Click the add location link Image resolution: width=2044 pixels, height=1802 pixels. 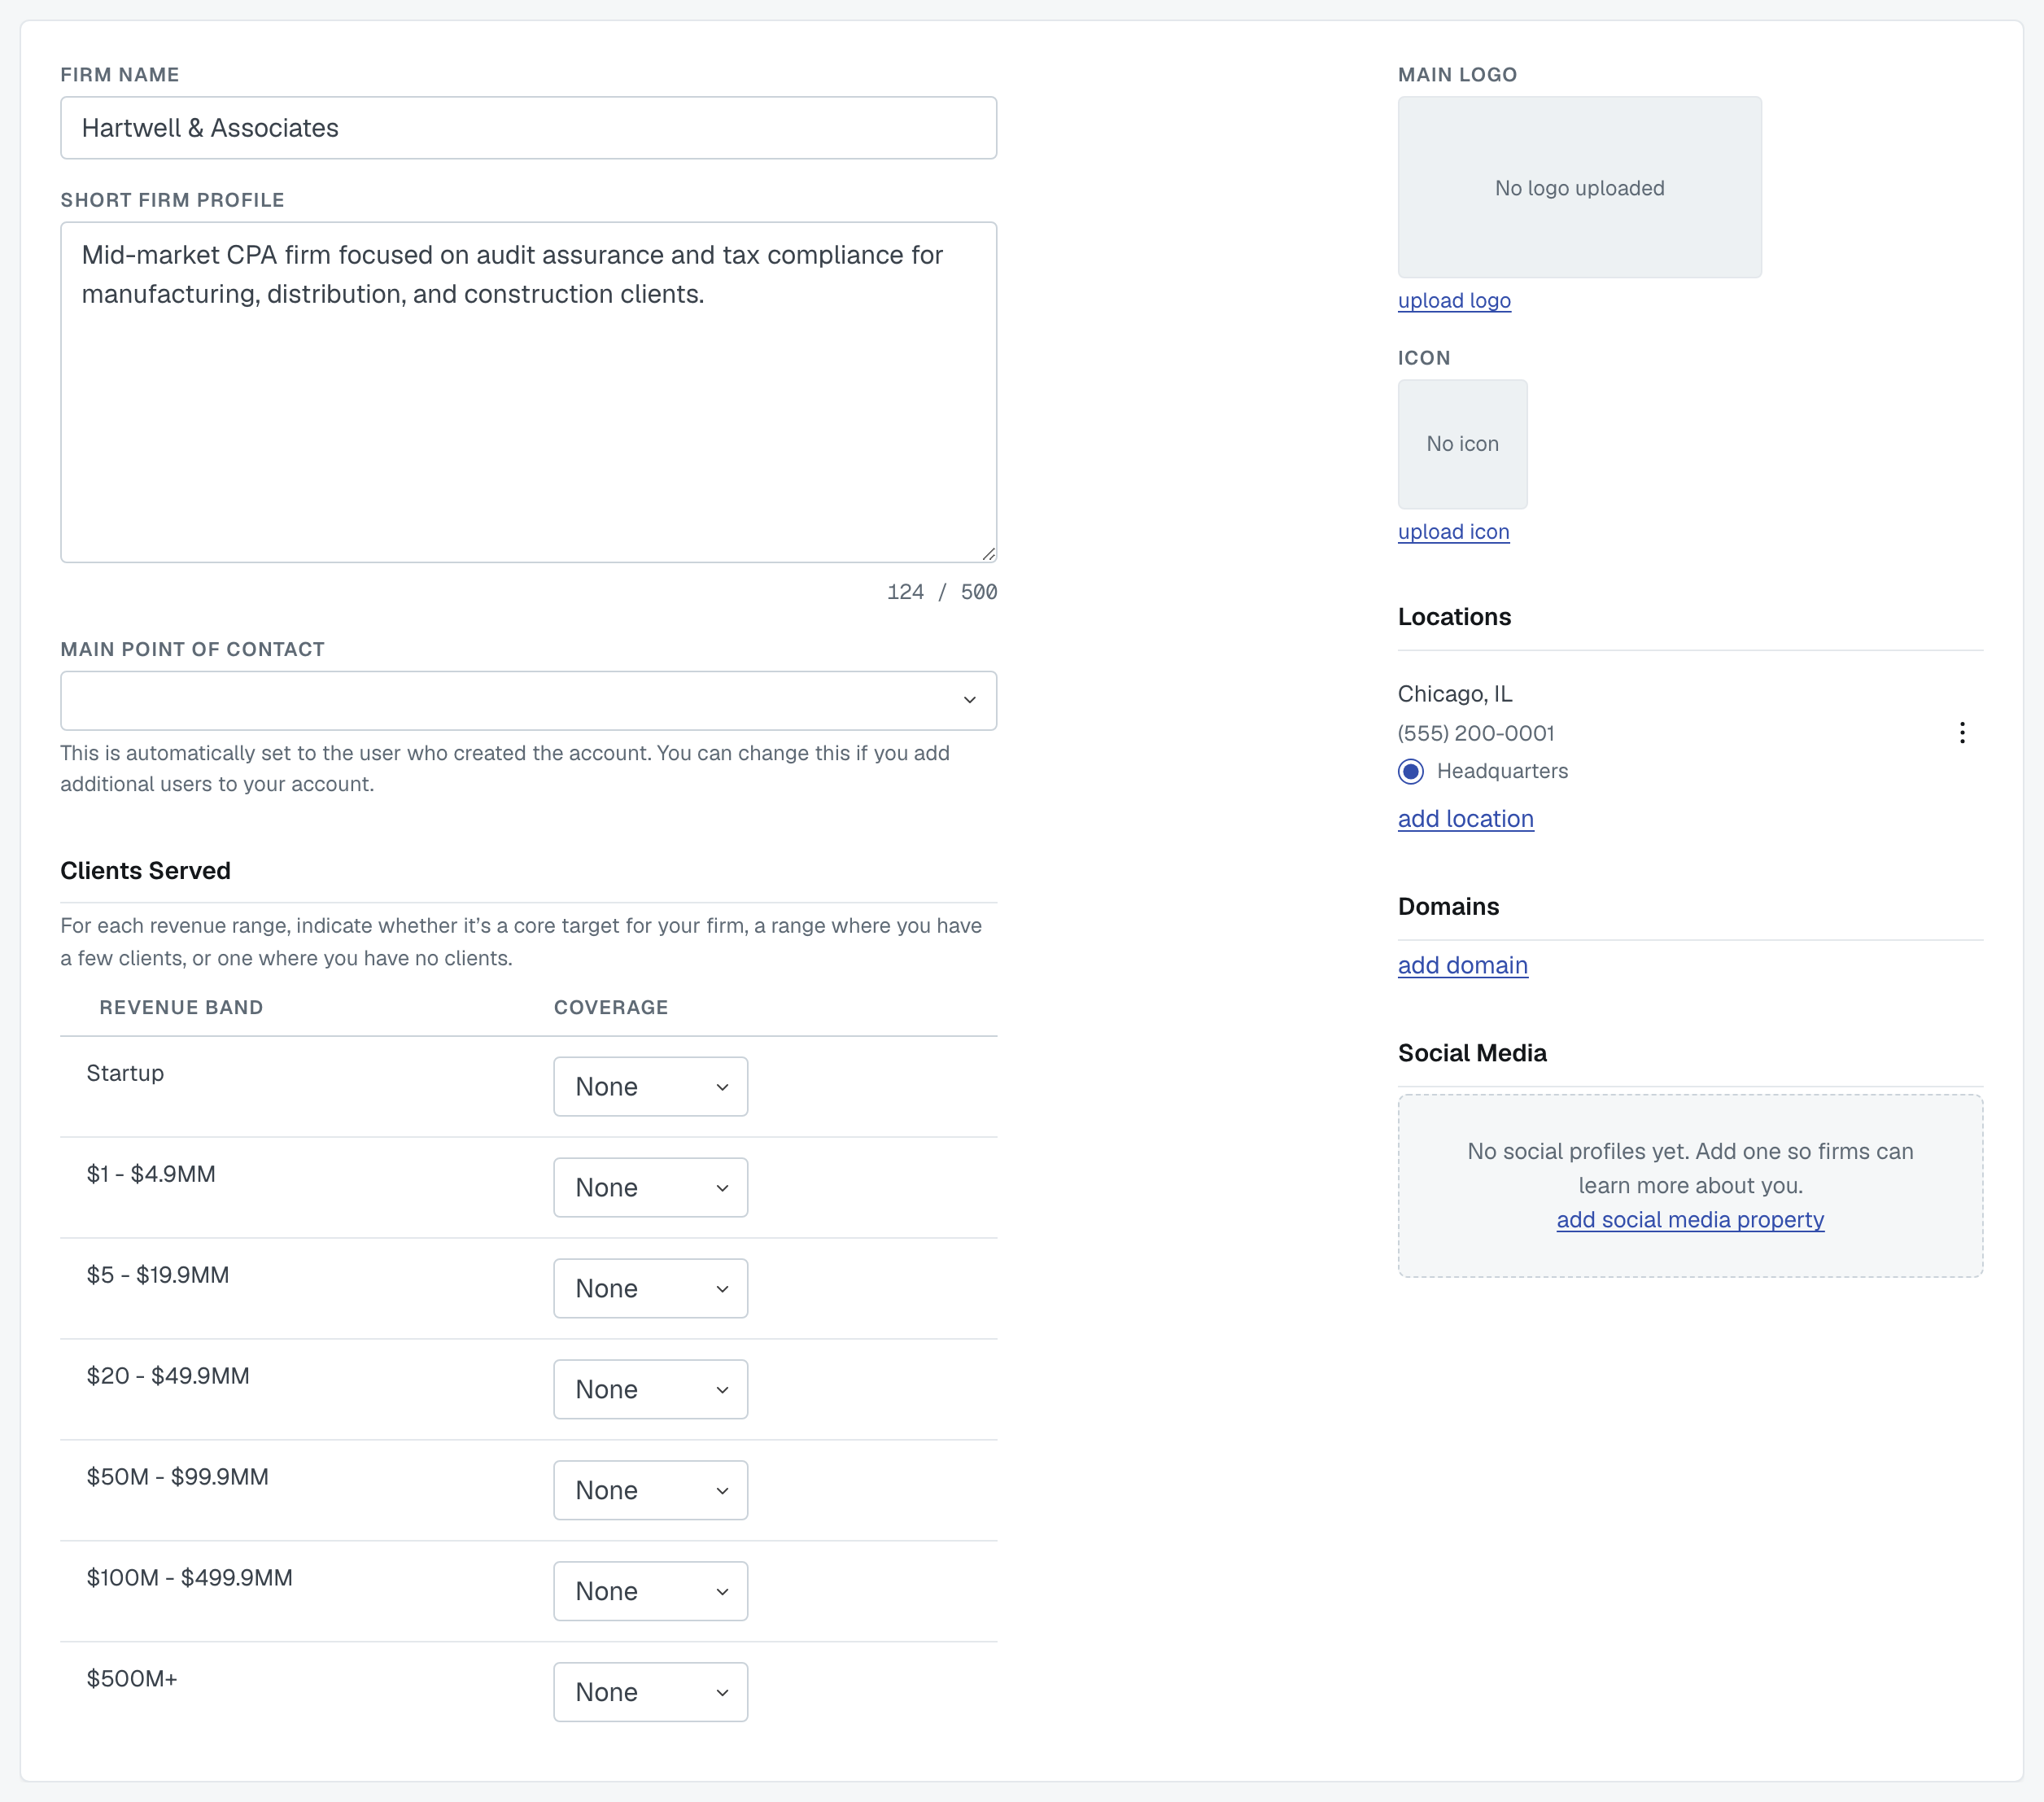point(1465,819)
